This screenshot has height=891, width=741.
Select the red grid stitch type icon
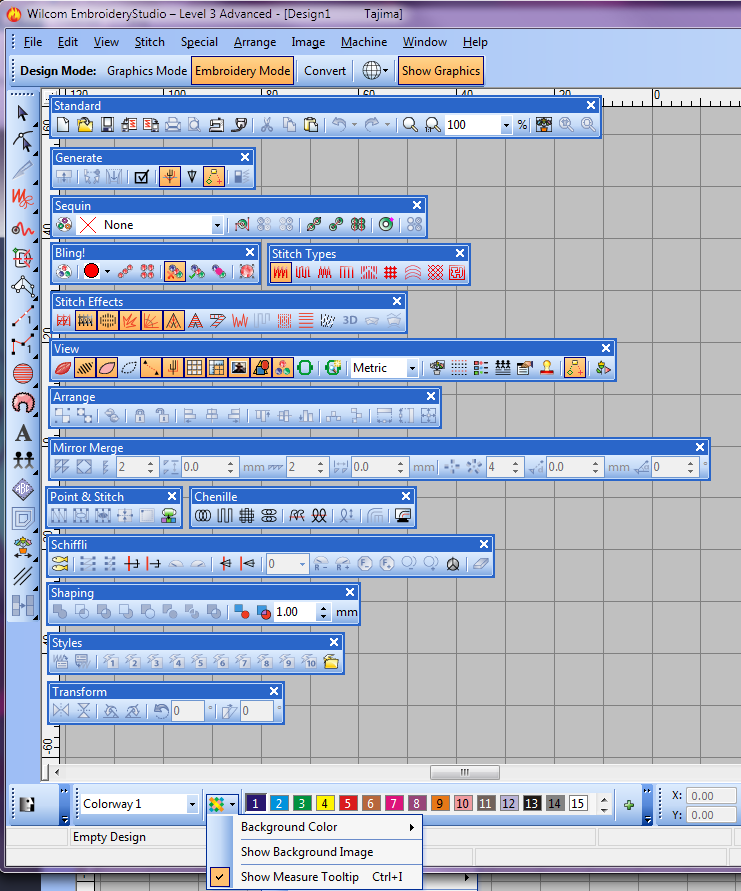coord(390,273)
